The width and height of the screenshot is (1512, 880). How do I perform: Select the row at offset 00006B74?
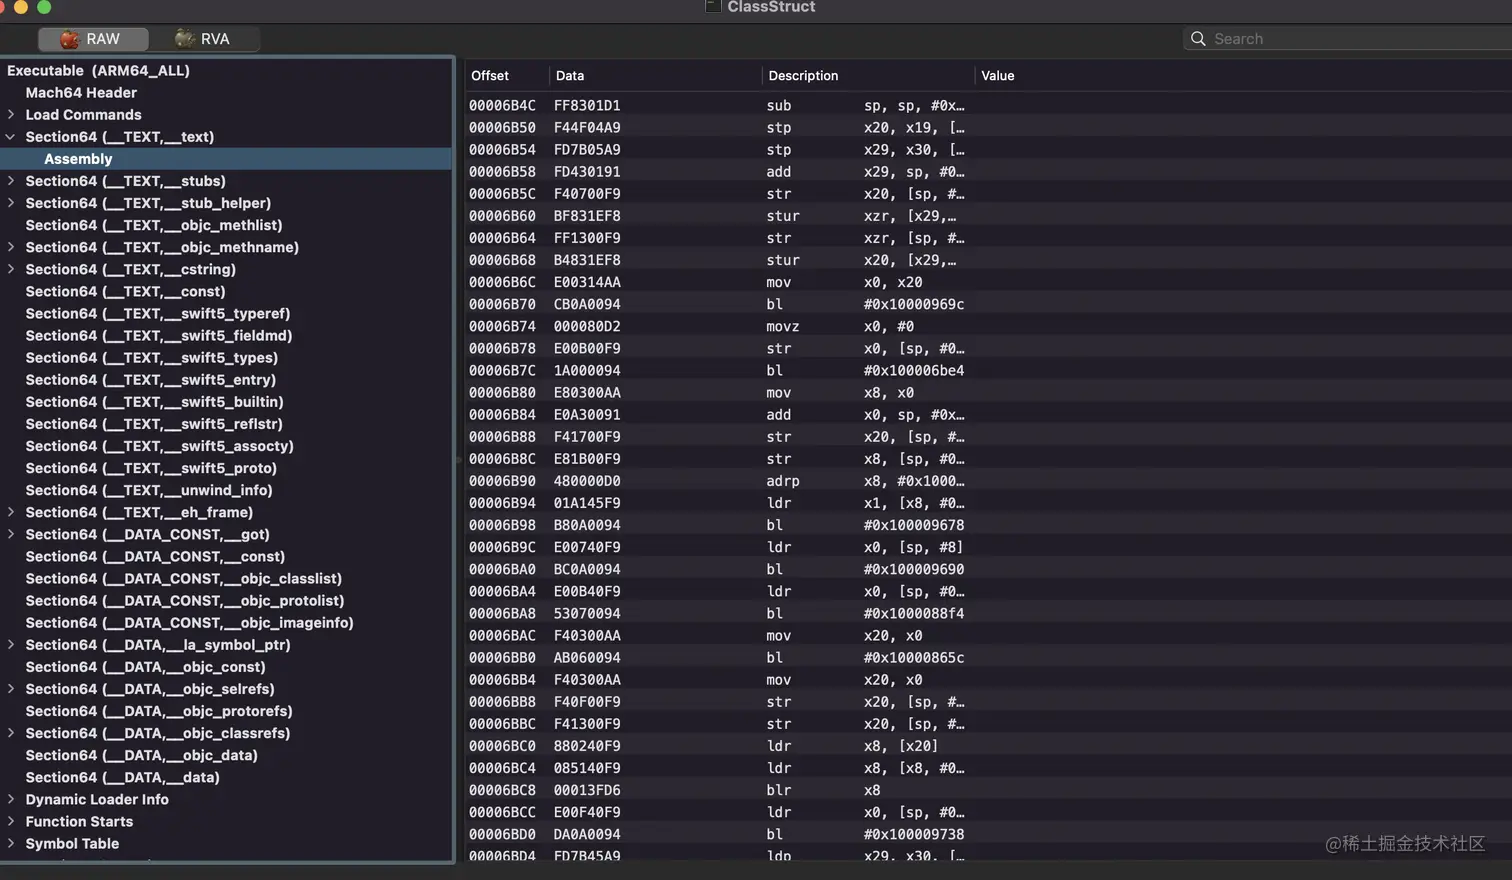click(988, 326)
